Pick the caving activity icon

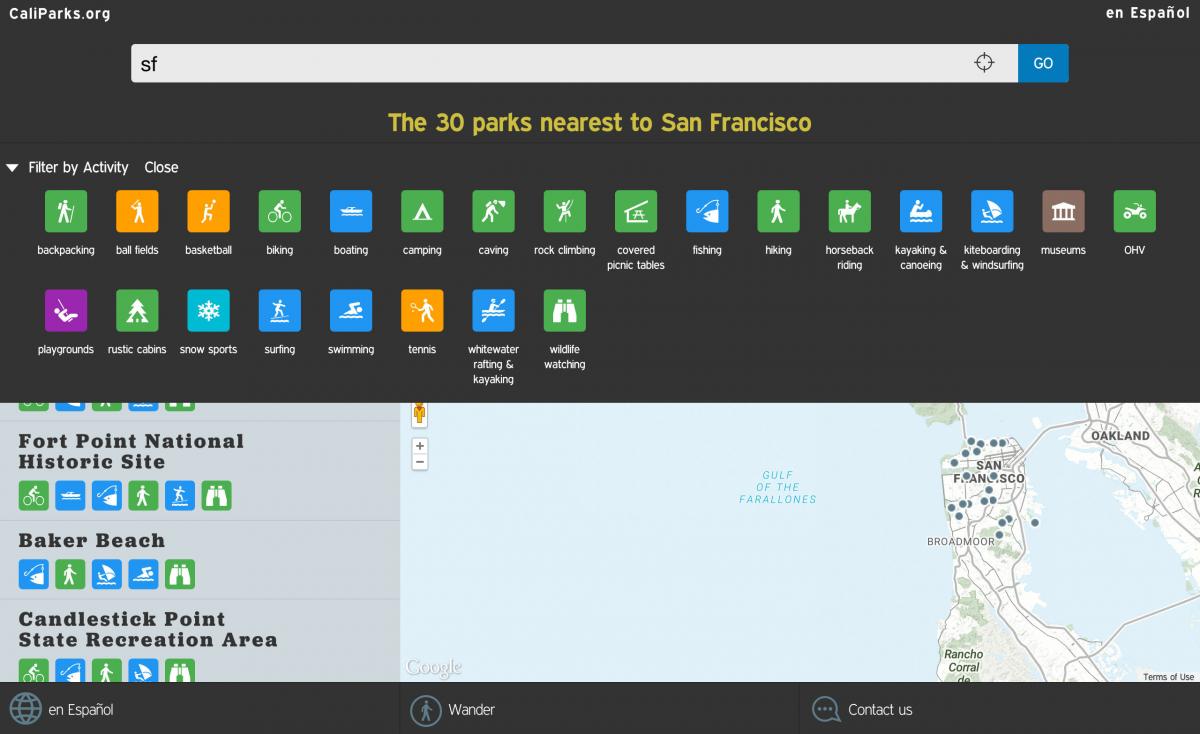click(493, 211)
